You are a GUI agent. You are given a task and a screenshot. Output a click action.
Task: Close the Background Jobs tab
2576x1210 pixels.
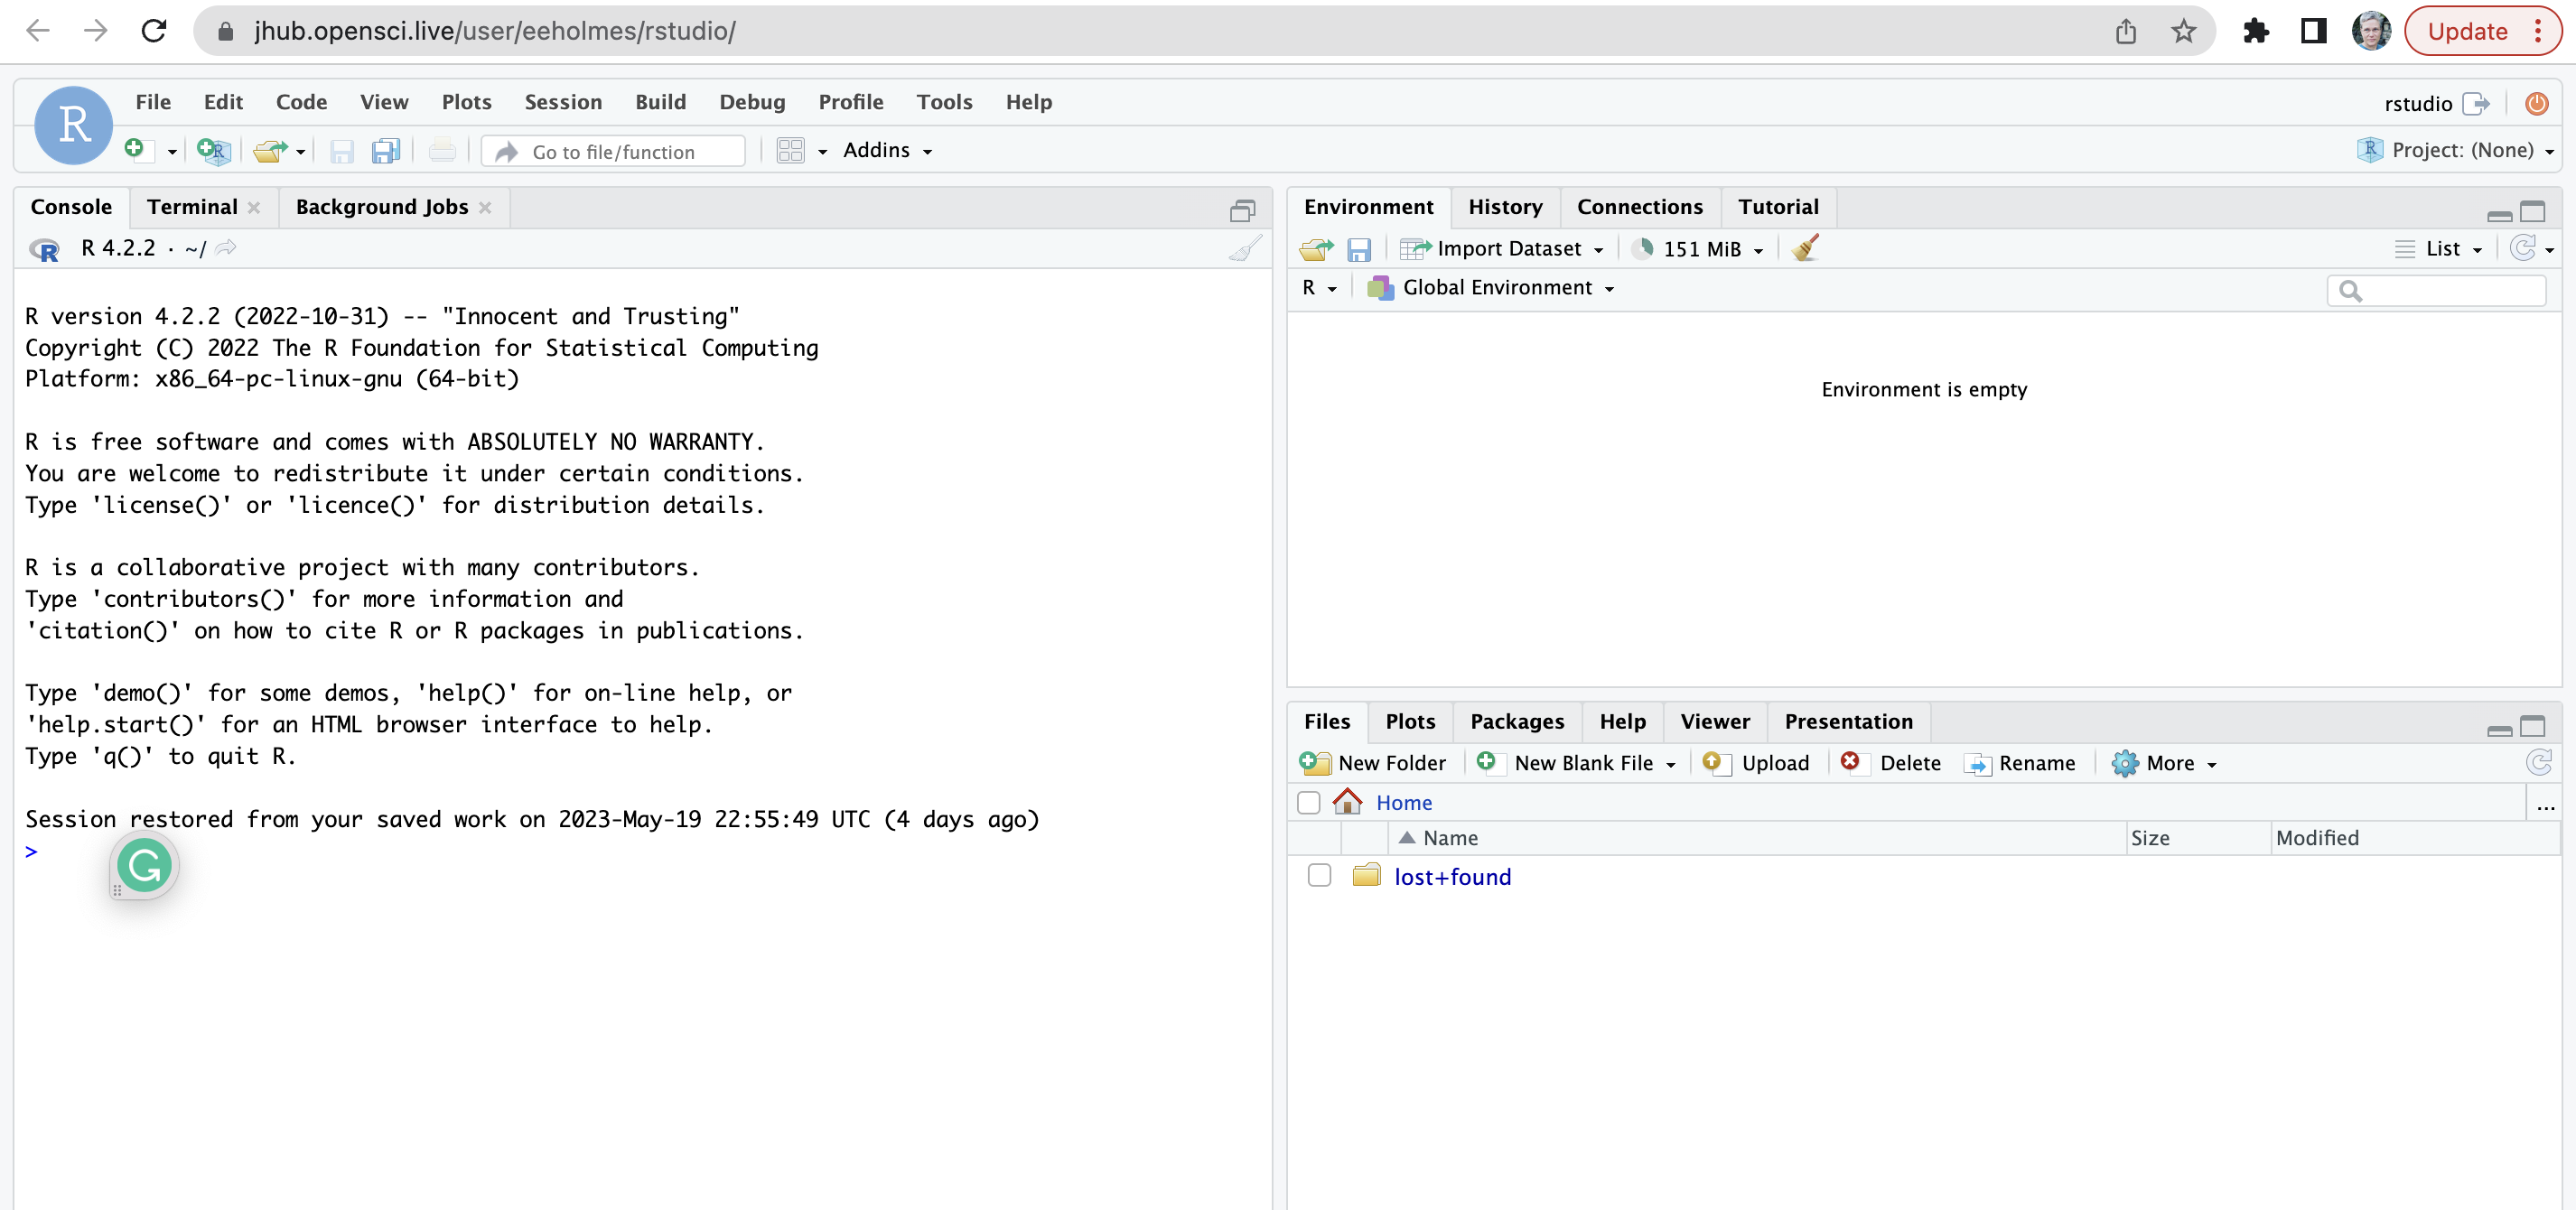[485, 207]
